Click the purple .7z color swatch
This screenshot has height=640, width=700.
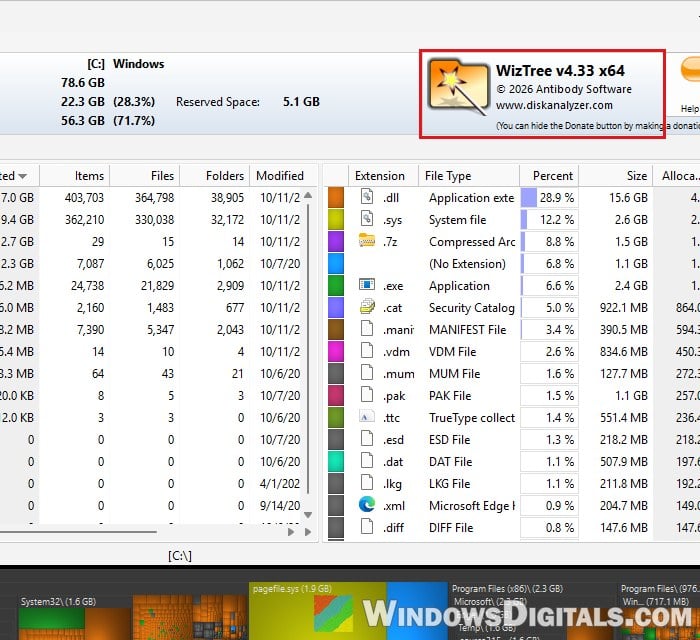[x=336, y=241]
